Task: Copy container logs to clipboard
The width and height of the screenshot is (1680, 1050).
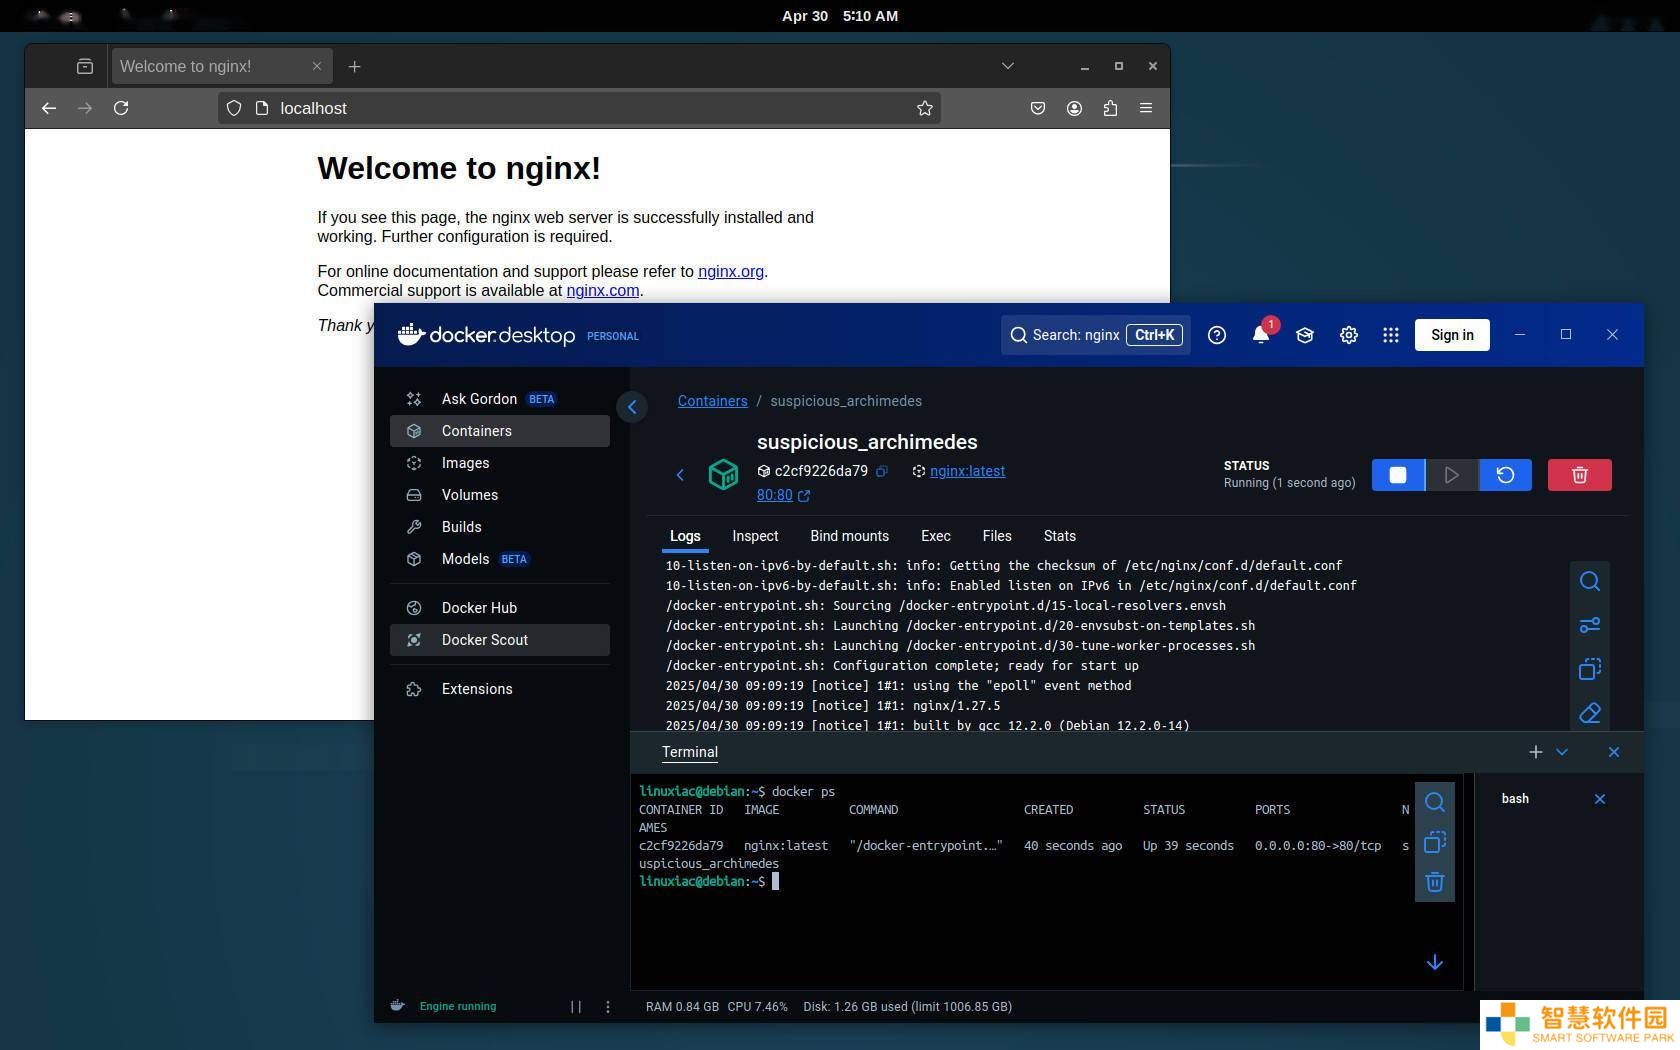Action: coord(1590,669)
